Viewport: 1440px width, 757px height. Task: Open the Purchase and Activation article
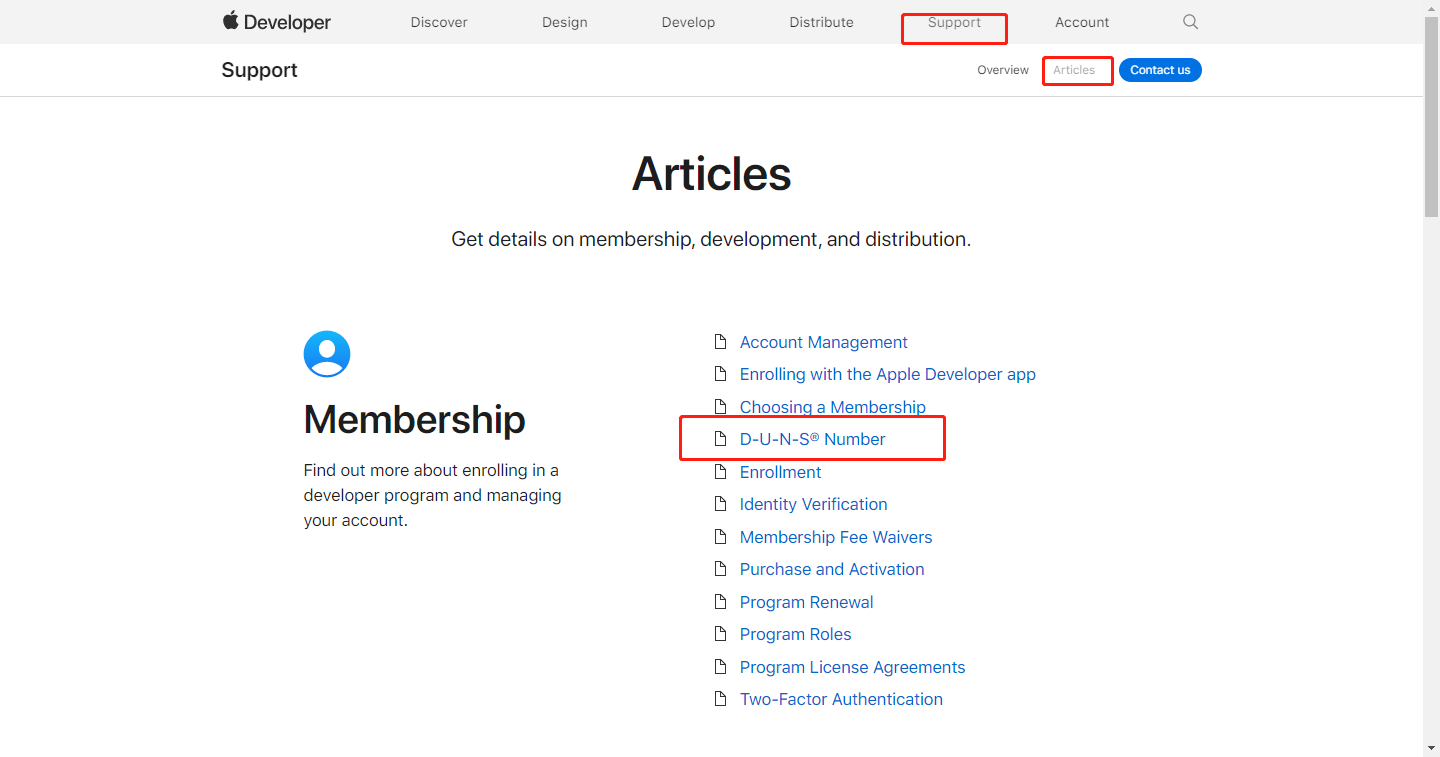[x=832, y=569]
